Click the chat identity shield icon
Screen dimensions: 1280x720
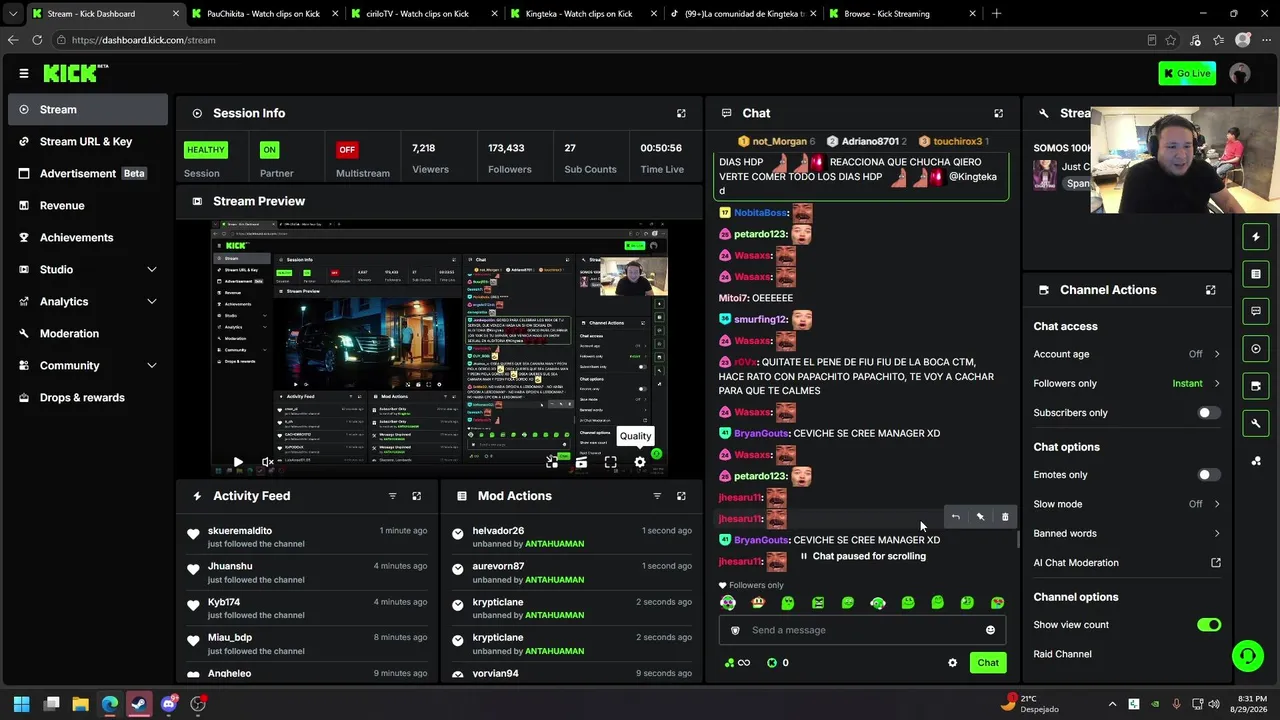point(735,630)
